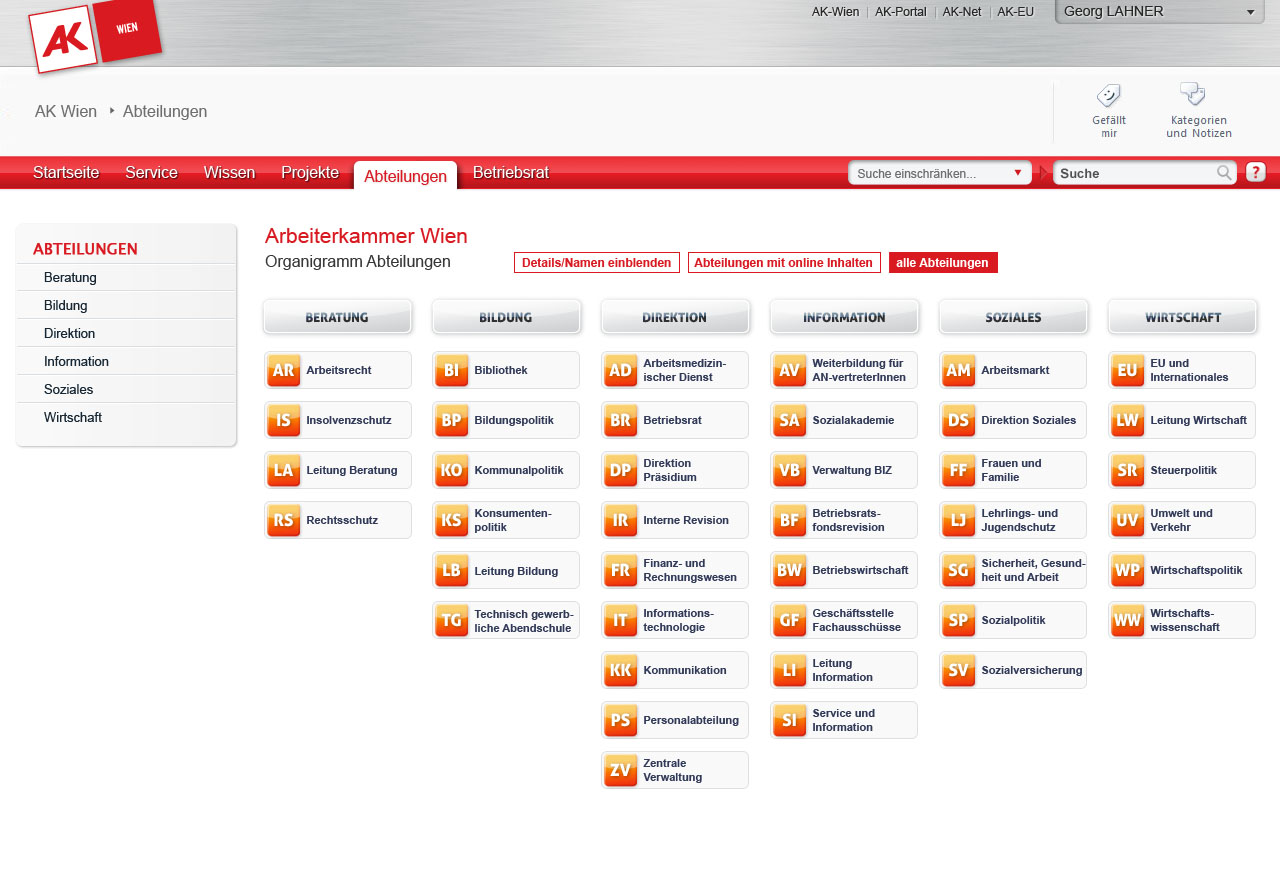Open the BP Bildungspolitik icon
This screenshot has width=1280, height=880.
click(452, 420)
